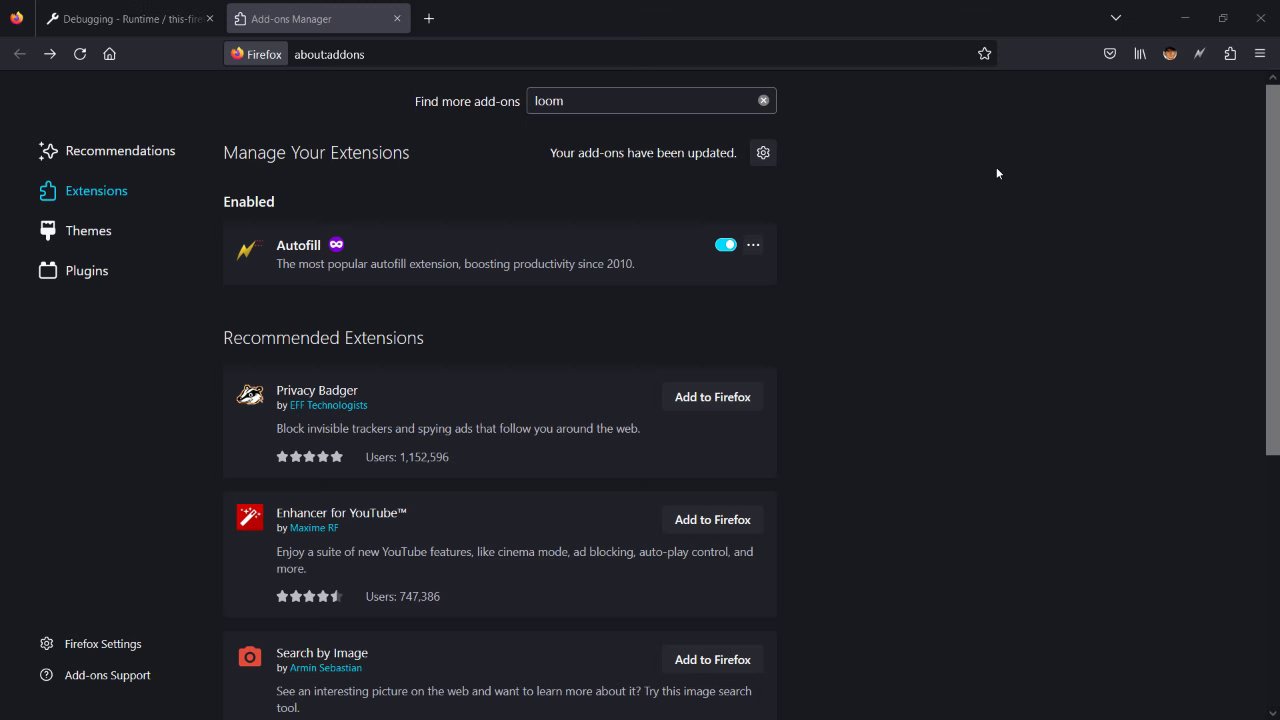Screen dimensions: 1280x720
Task: Expand the list all tabs chevron
Action: [x=1116, y=18]
